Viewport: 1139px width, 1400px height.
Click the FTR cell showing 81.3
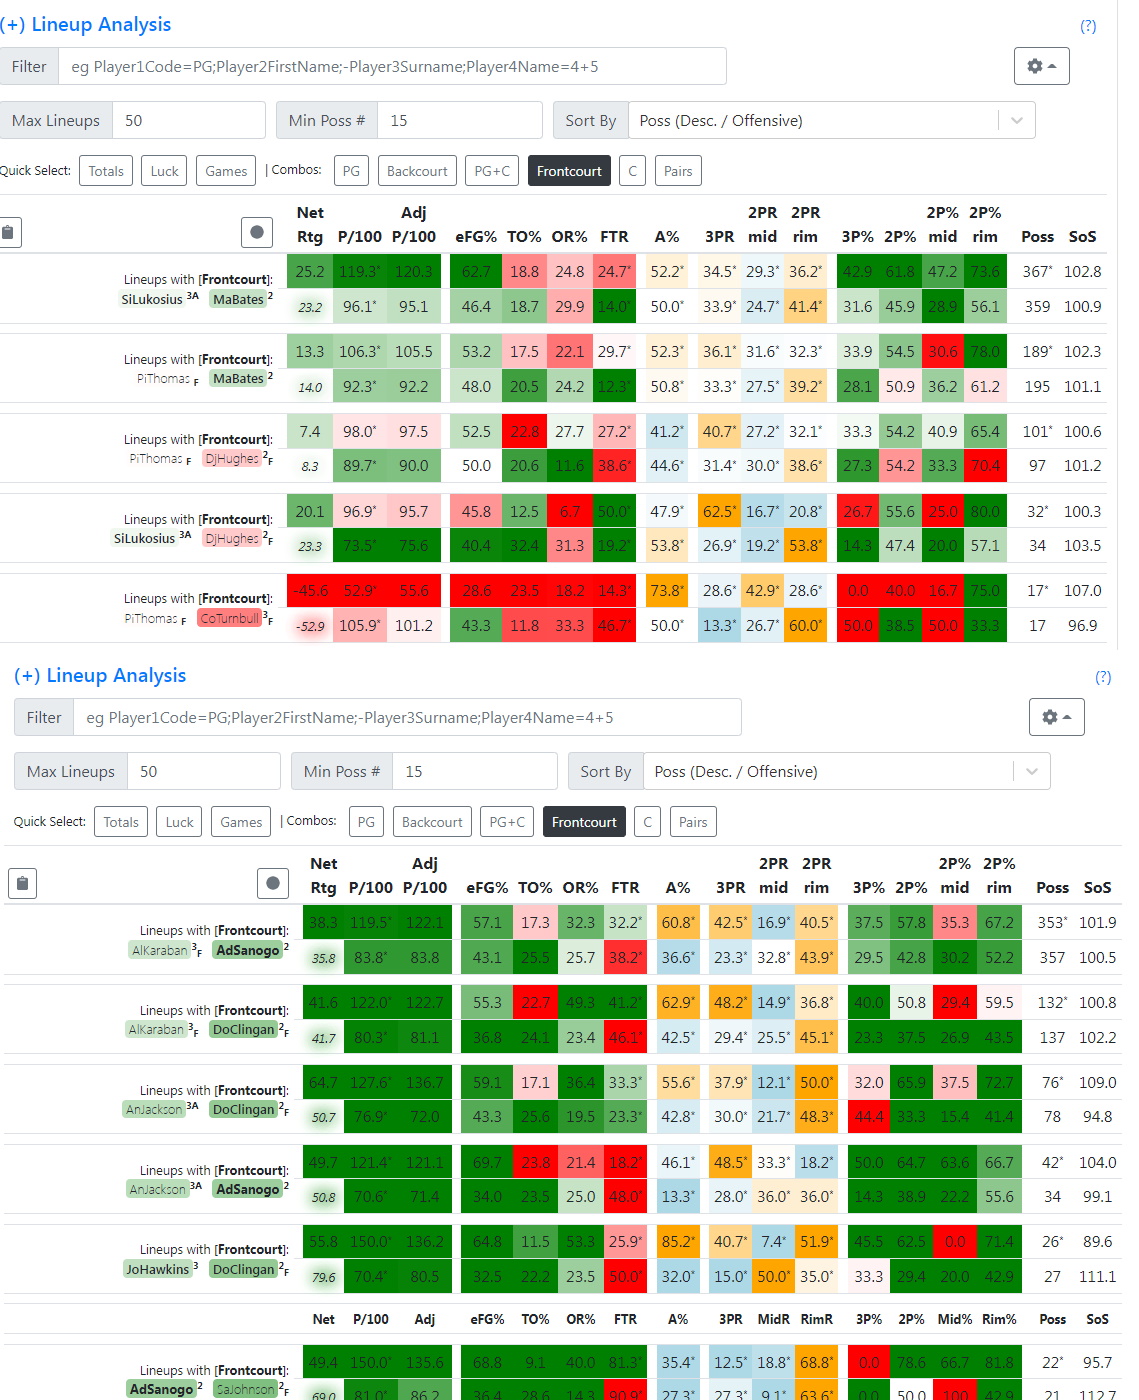[x=626, y=1362]
